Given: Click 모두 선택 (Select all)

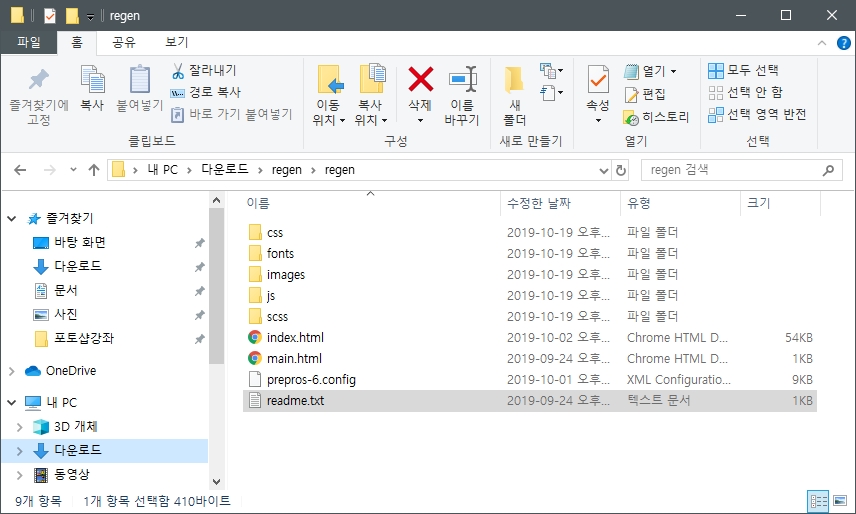Looking at the screenshot, I should click(744, 70).
